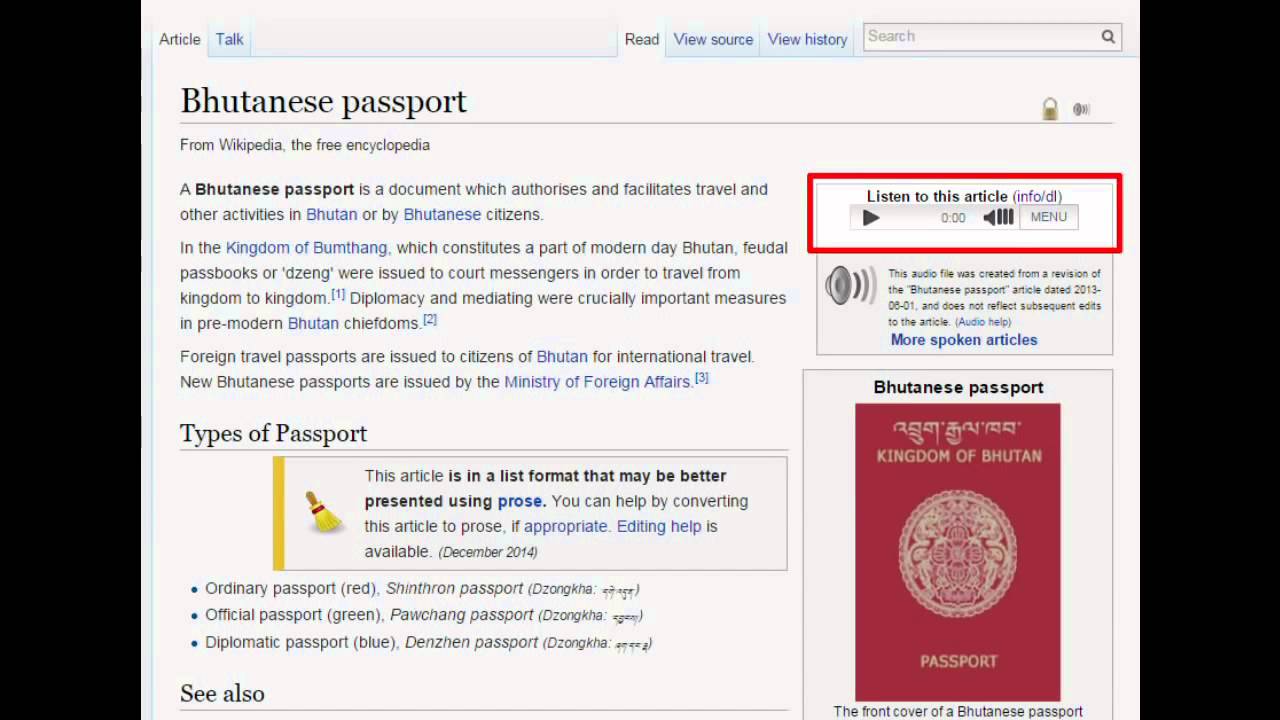1280x720 pixels.
Task: Click the broom cleanup icon
Action: pyautogui.click(x=323, y=512)
